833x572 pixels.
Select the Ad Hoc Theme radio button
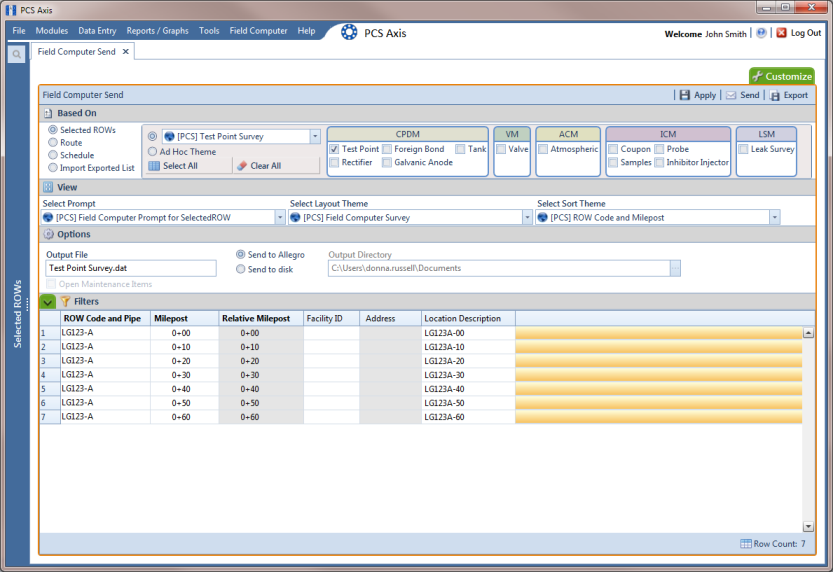click(x=152, y=151)
